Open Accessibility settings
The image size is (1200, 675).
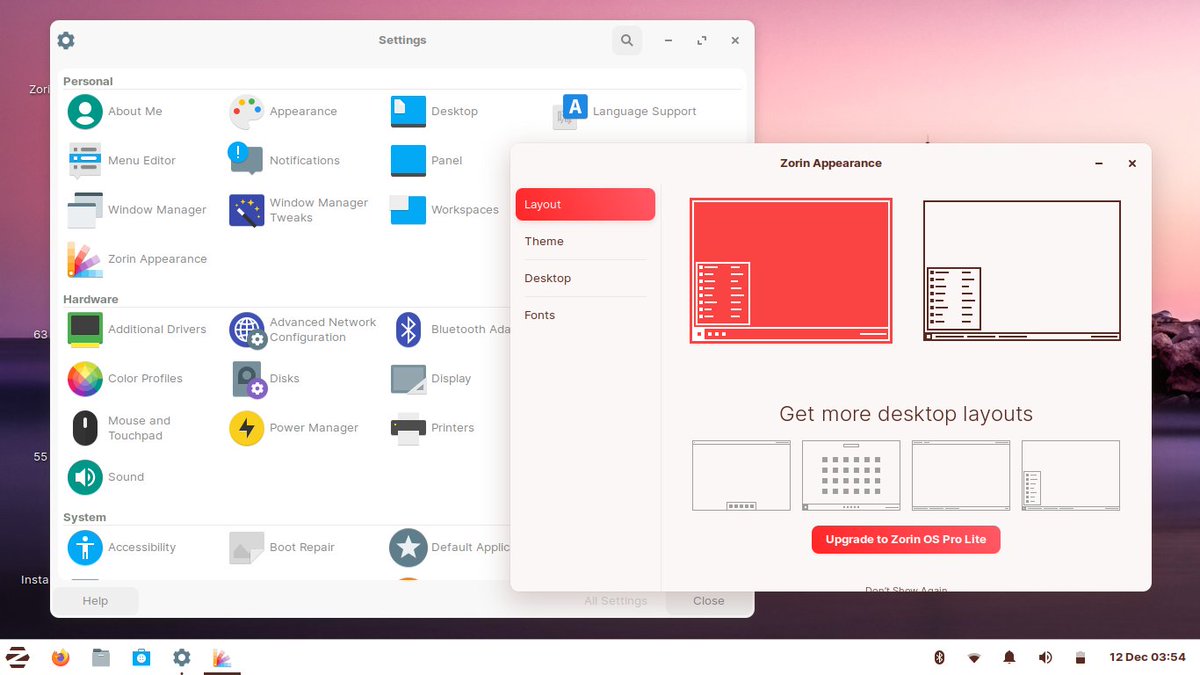pyautogui.click(x=122, y=547)
